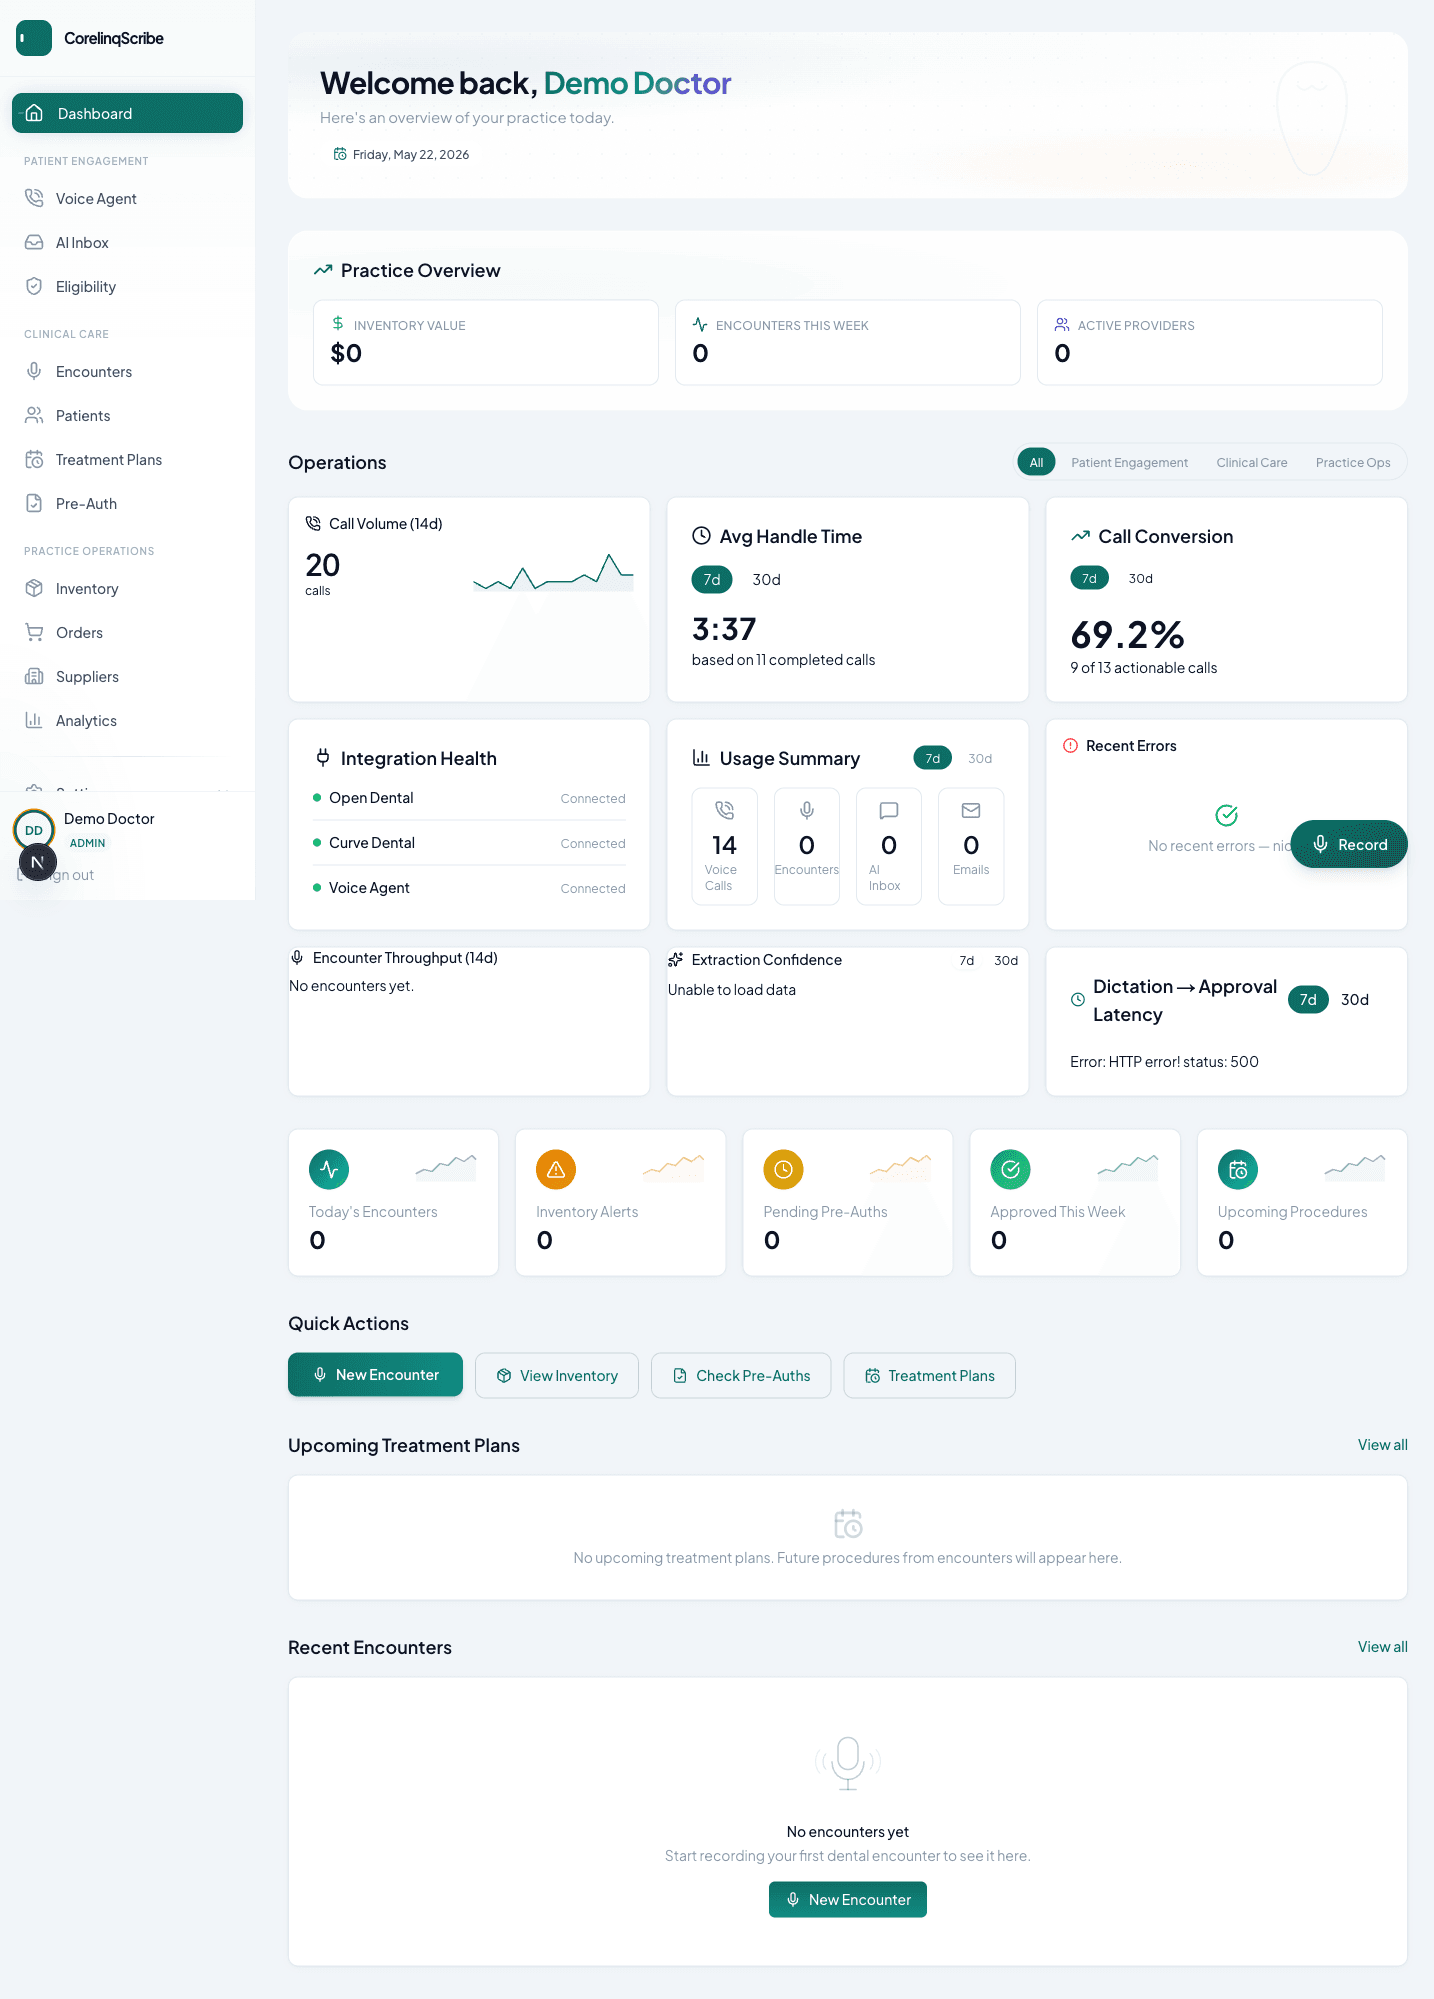Viewport: 1434px width, 1999px height.
Task: View all Recent Encounters
Action: pos(1382,1647)
